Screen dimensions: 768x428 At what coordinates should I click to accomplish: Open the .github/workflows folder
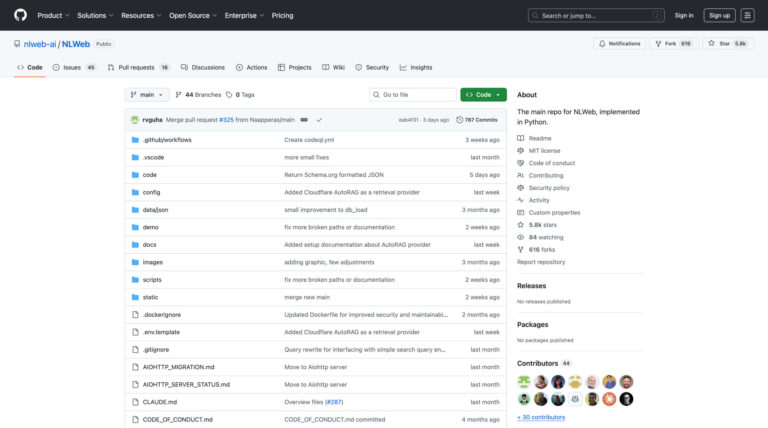pyautogui.click(x=167, y=140)
